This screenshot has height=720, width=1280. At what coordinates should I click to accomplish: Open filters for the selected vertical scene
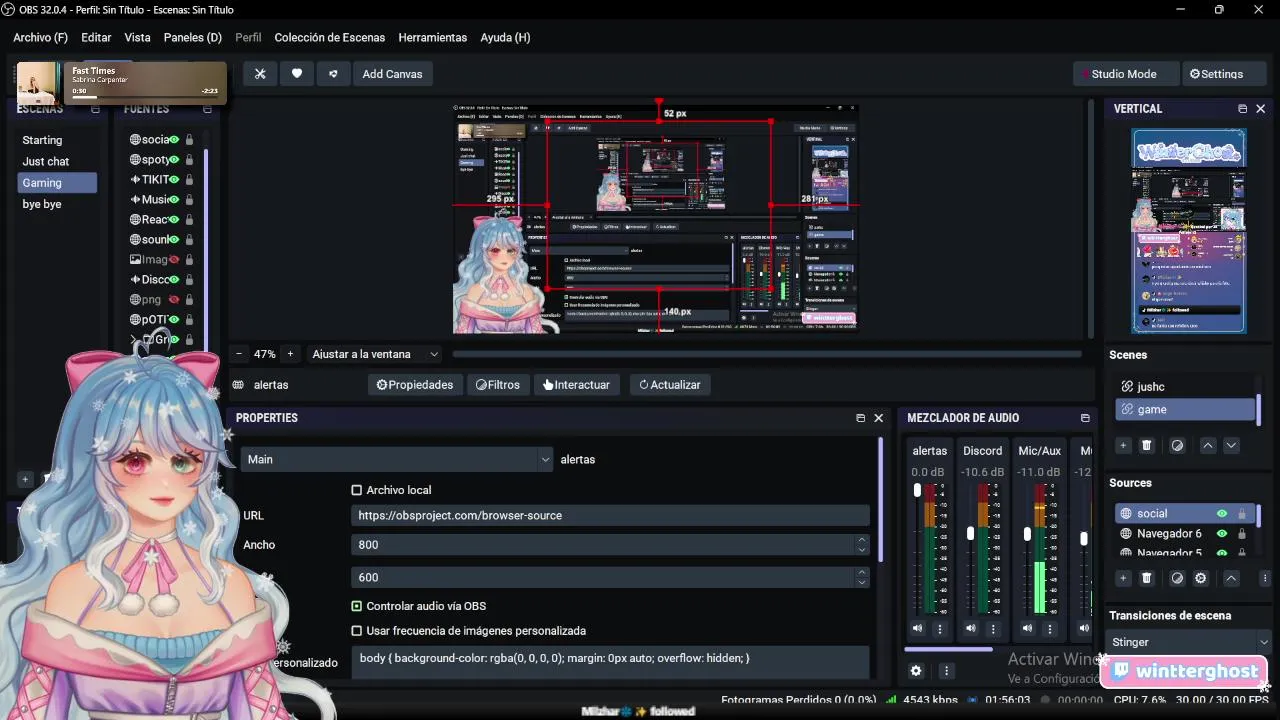[1177, 445]
